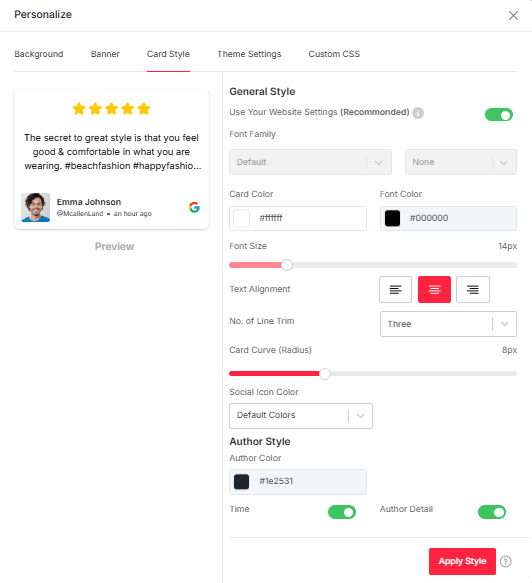Viewport: 532px width, 583px height.
Task: Toggle Use Your Website Settings switch
Action: (499, 115)
